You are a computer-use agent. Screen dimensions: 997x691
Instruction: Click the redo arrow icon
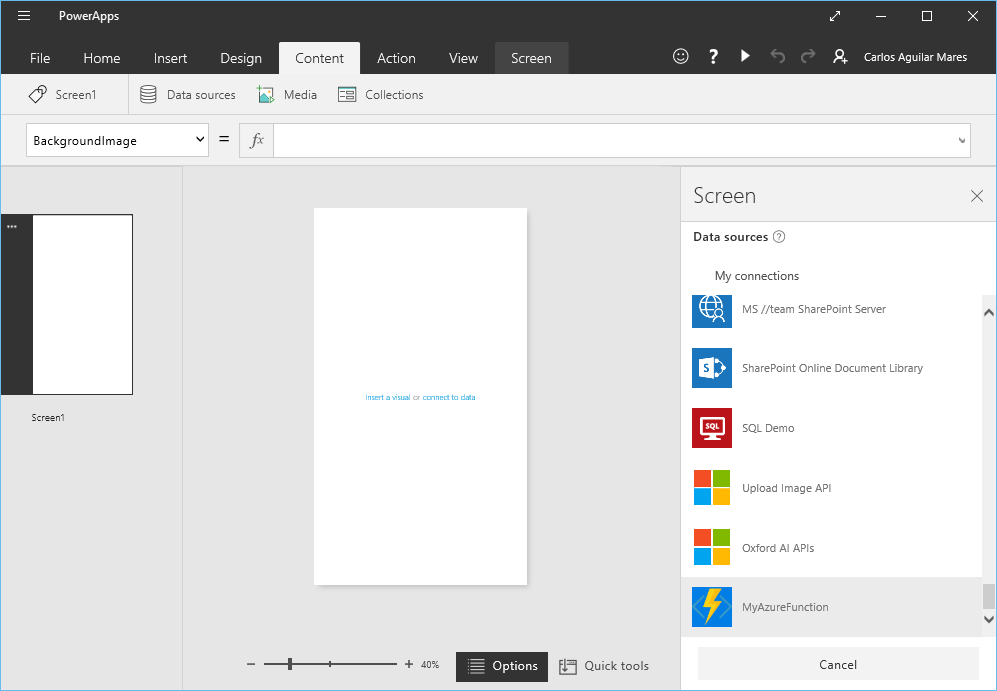point(808,57)
